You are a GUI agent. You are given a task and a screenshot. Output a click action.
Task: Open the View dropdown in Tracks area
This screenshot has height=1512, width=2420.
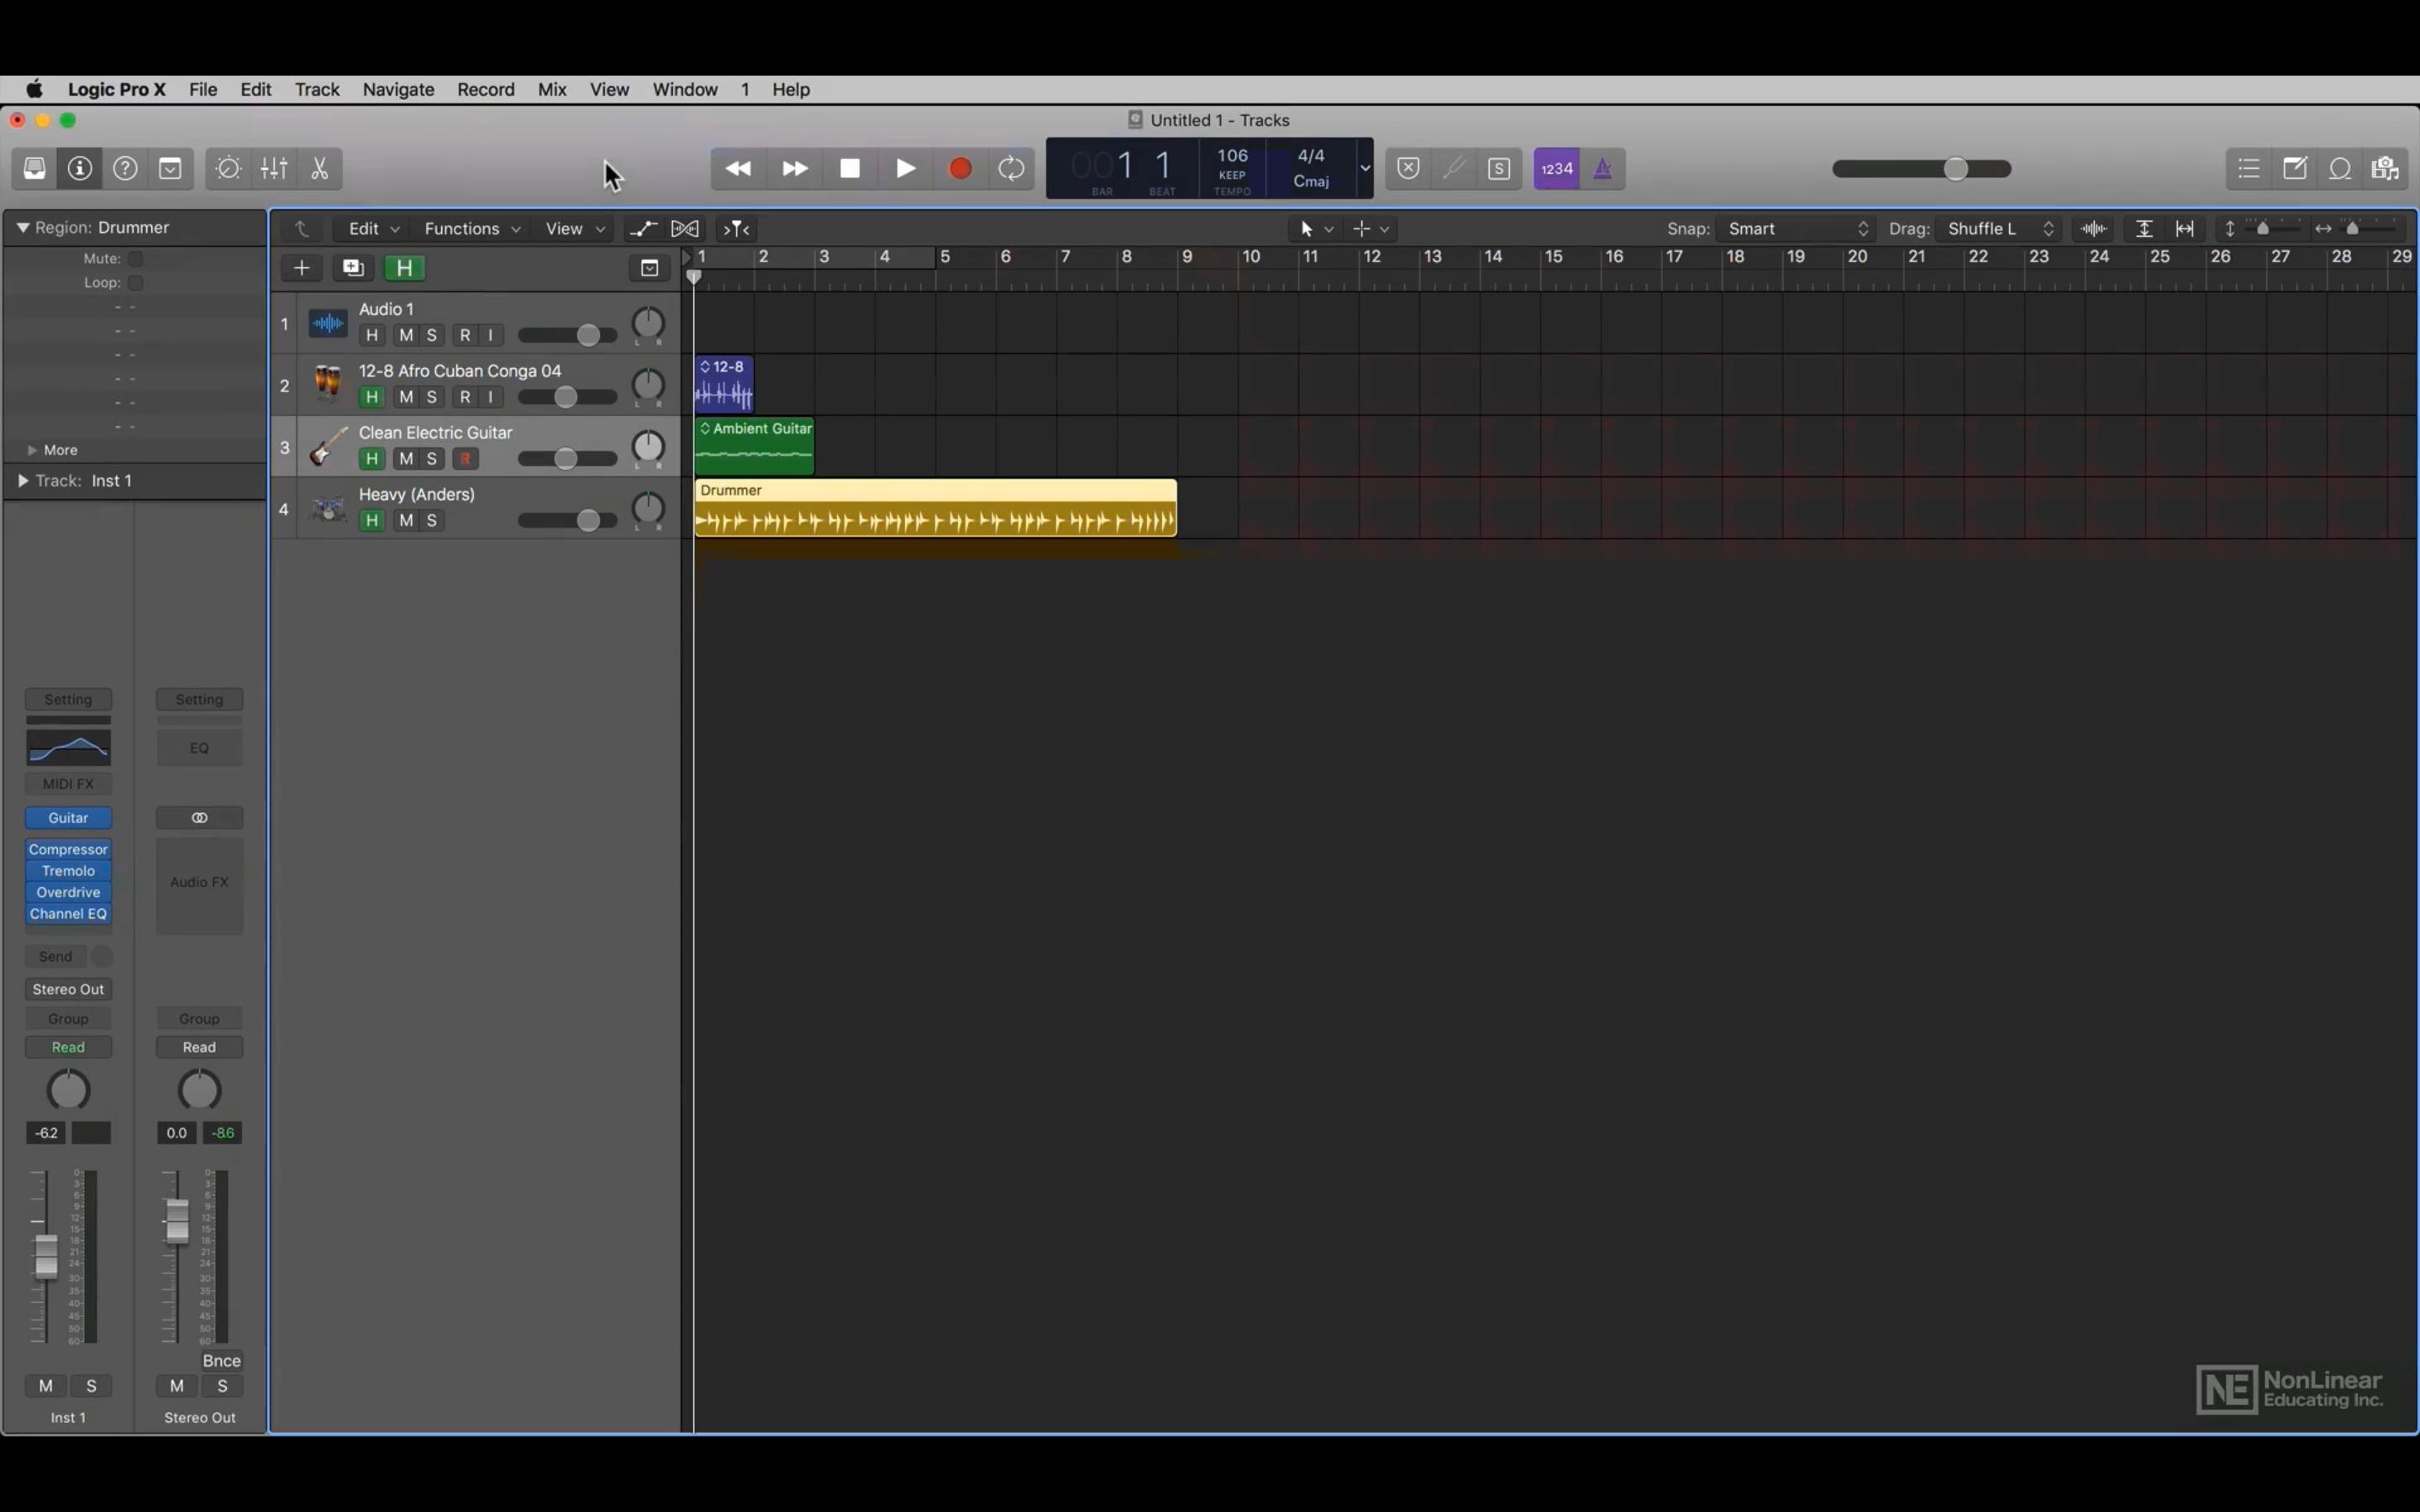(x=575, y=229)
